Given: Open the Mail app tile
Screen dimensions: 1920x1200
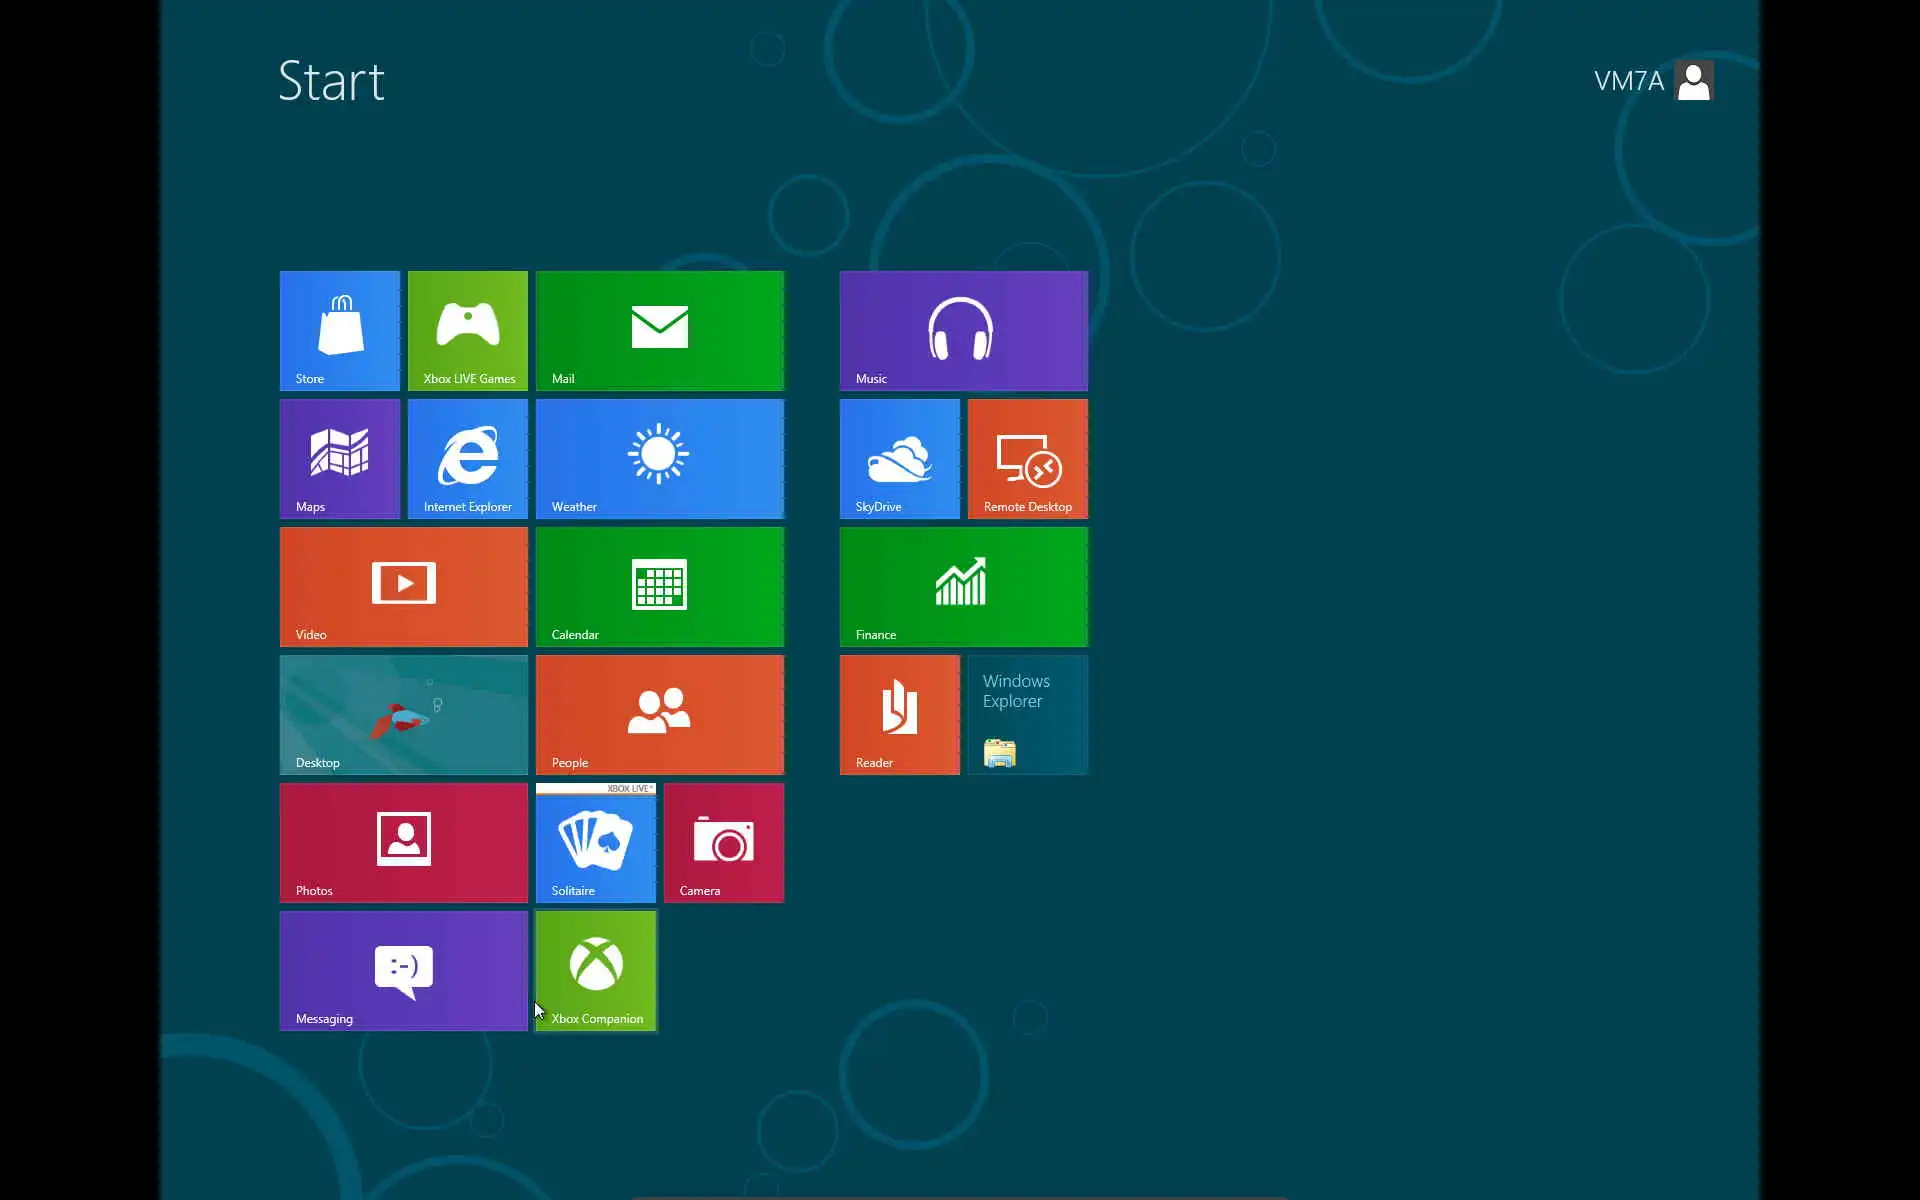Looking at the screenshot, I should (659, 330).
